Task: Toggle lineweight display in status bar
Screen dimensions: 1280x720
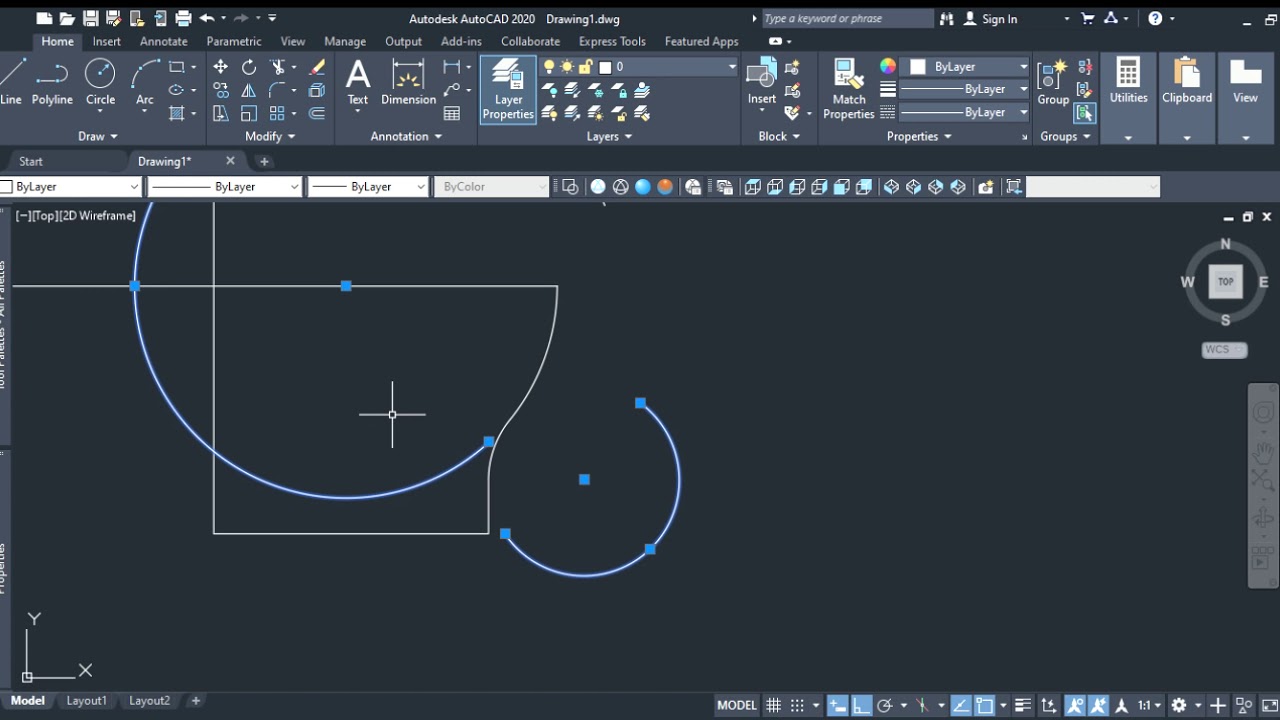Action: (x=1023, y=705)
